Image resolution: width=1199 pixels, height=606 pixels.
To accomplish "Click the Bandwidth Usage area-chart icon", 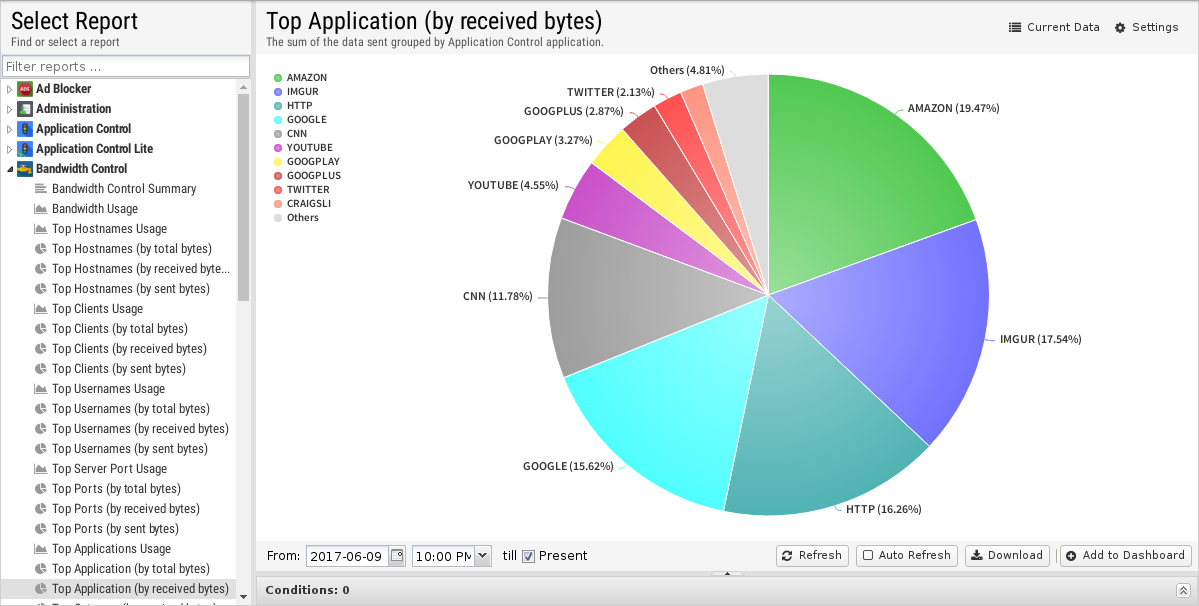I will pyautogui.click(x=41, y=208).
